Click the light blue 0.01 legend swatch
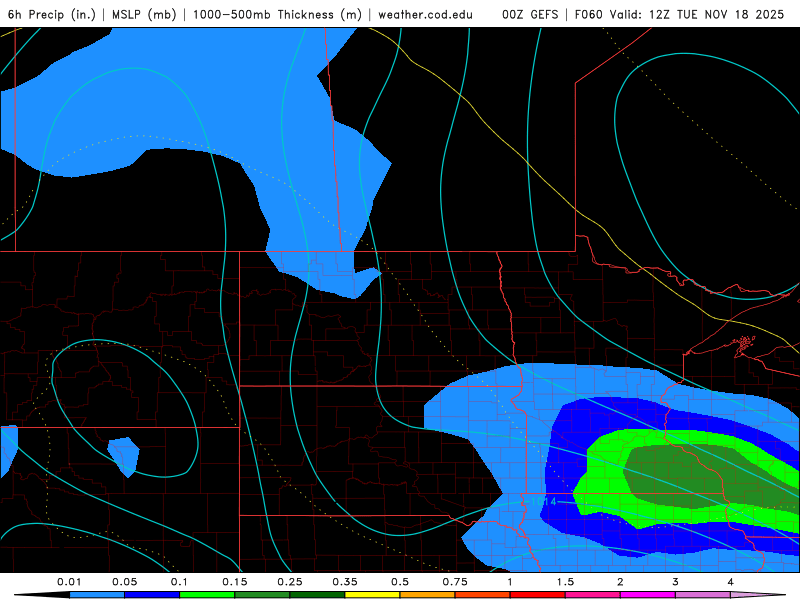This screenshot has height=600, width=800. [x=97, y=595]
